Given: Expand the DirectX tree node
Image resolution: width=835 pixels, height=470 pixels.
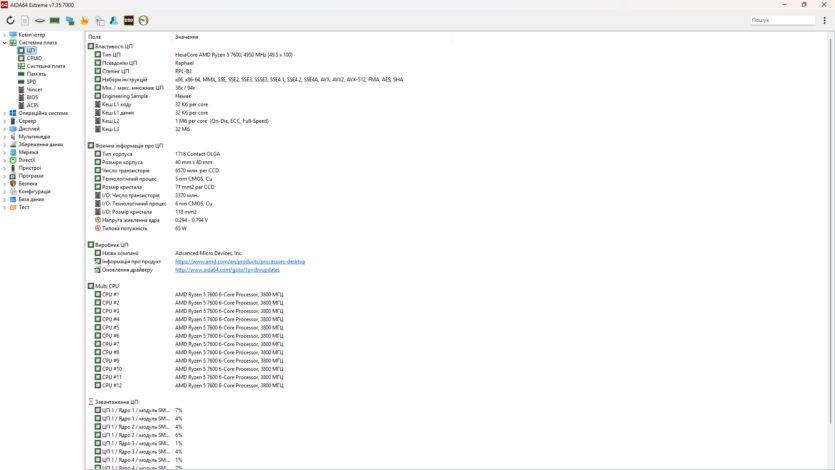Looking at the screenshot, I should pyautogui.click(x=5, y=160).
